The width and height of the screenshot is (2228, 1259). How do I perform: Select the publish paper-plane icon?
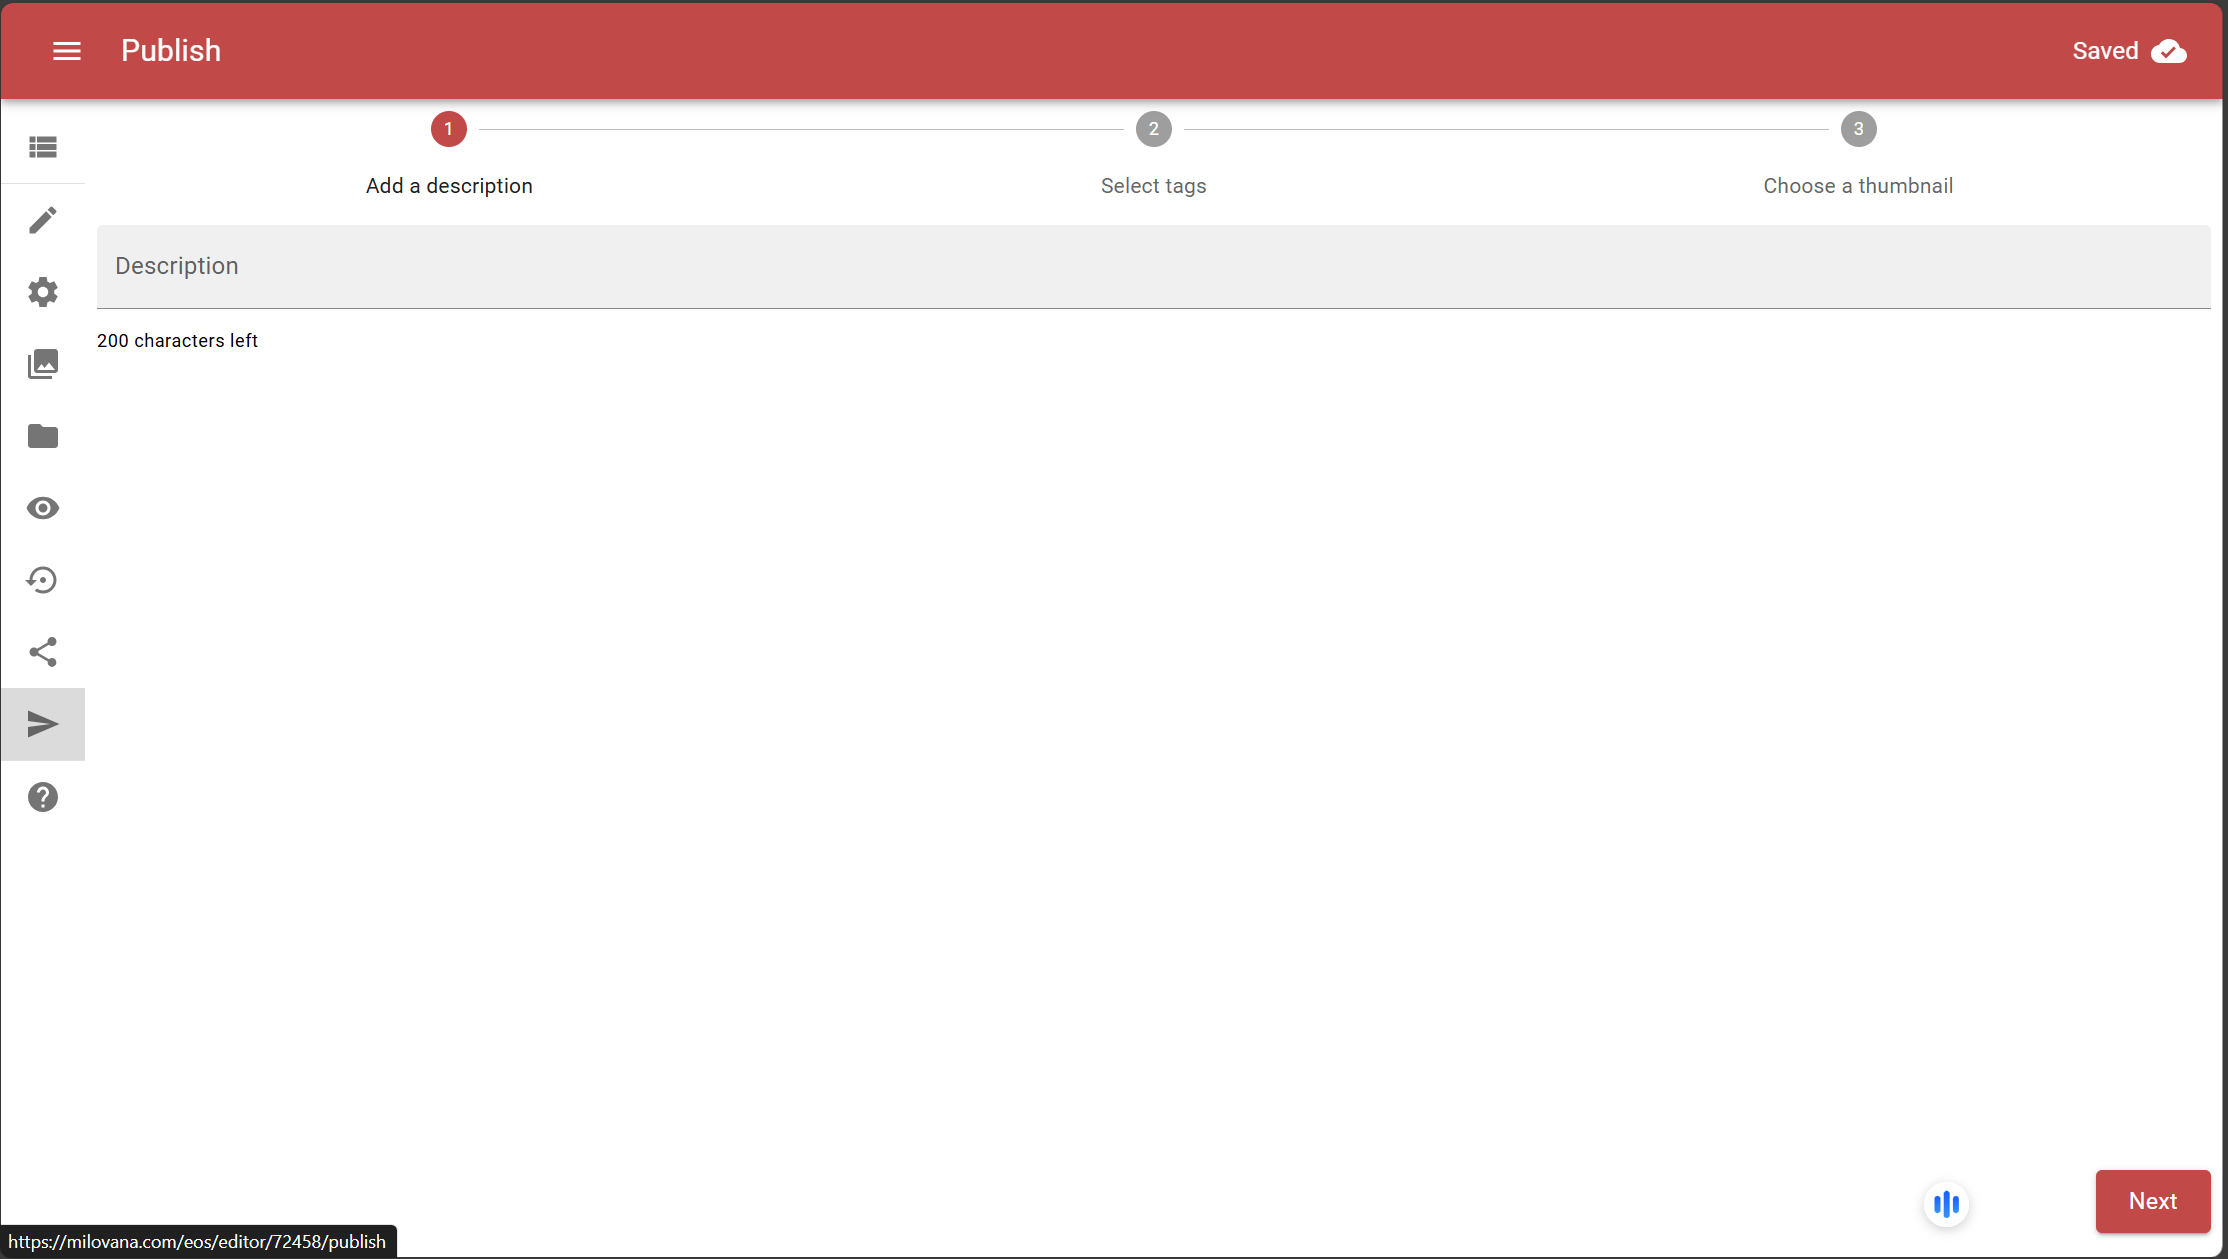(43, 724)
